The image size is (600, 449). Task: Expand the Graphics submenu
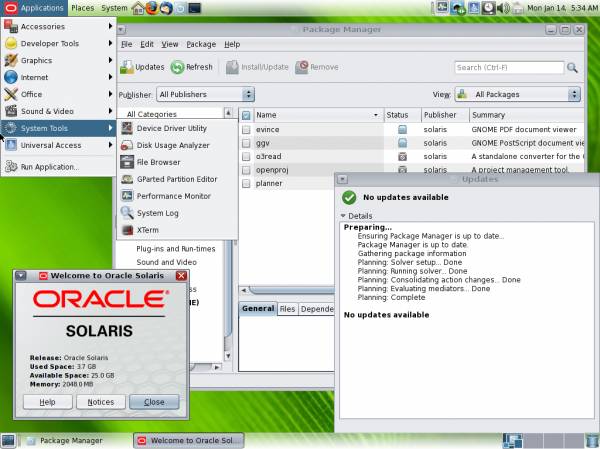[58, 60]
